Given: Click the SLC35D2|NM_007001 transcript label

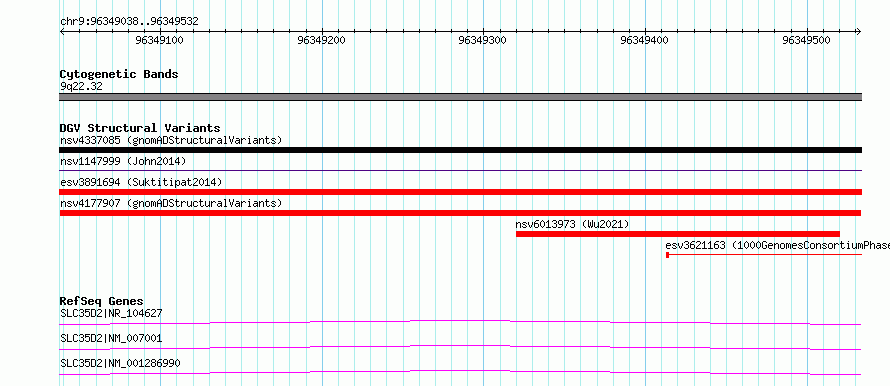Looking at the screenshot, I should click(111, 338).
